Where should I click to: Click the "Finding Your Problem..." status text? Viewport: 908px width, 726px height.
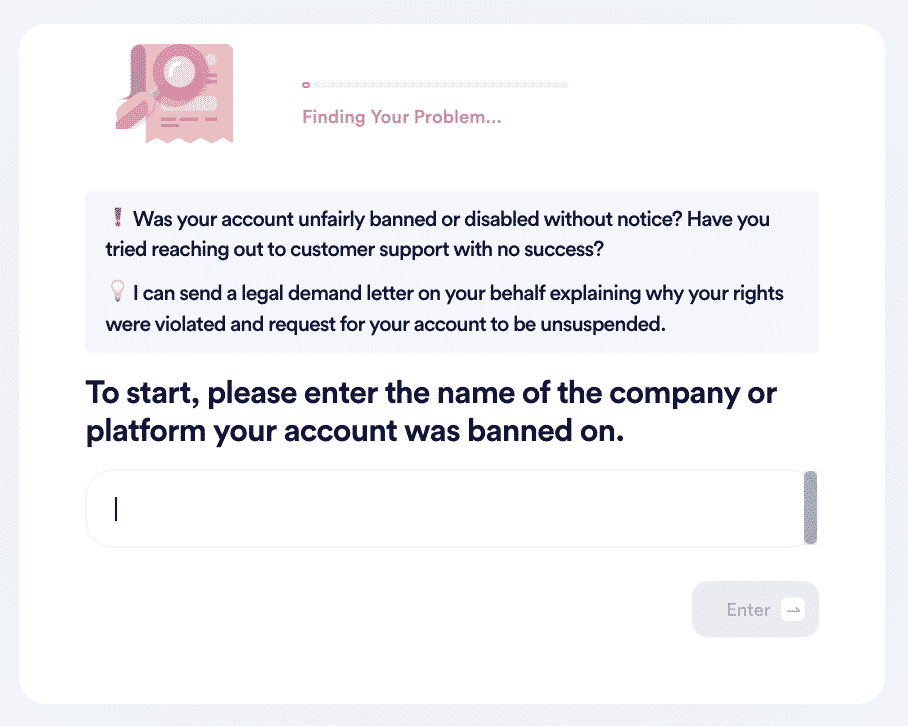click(401, 118)
